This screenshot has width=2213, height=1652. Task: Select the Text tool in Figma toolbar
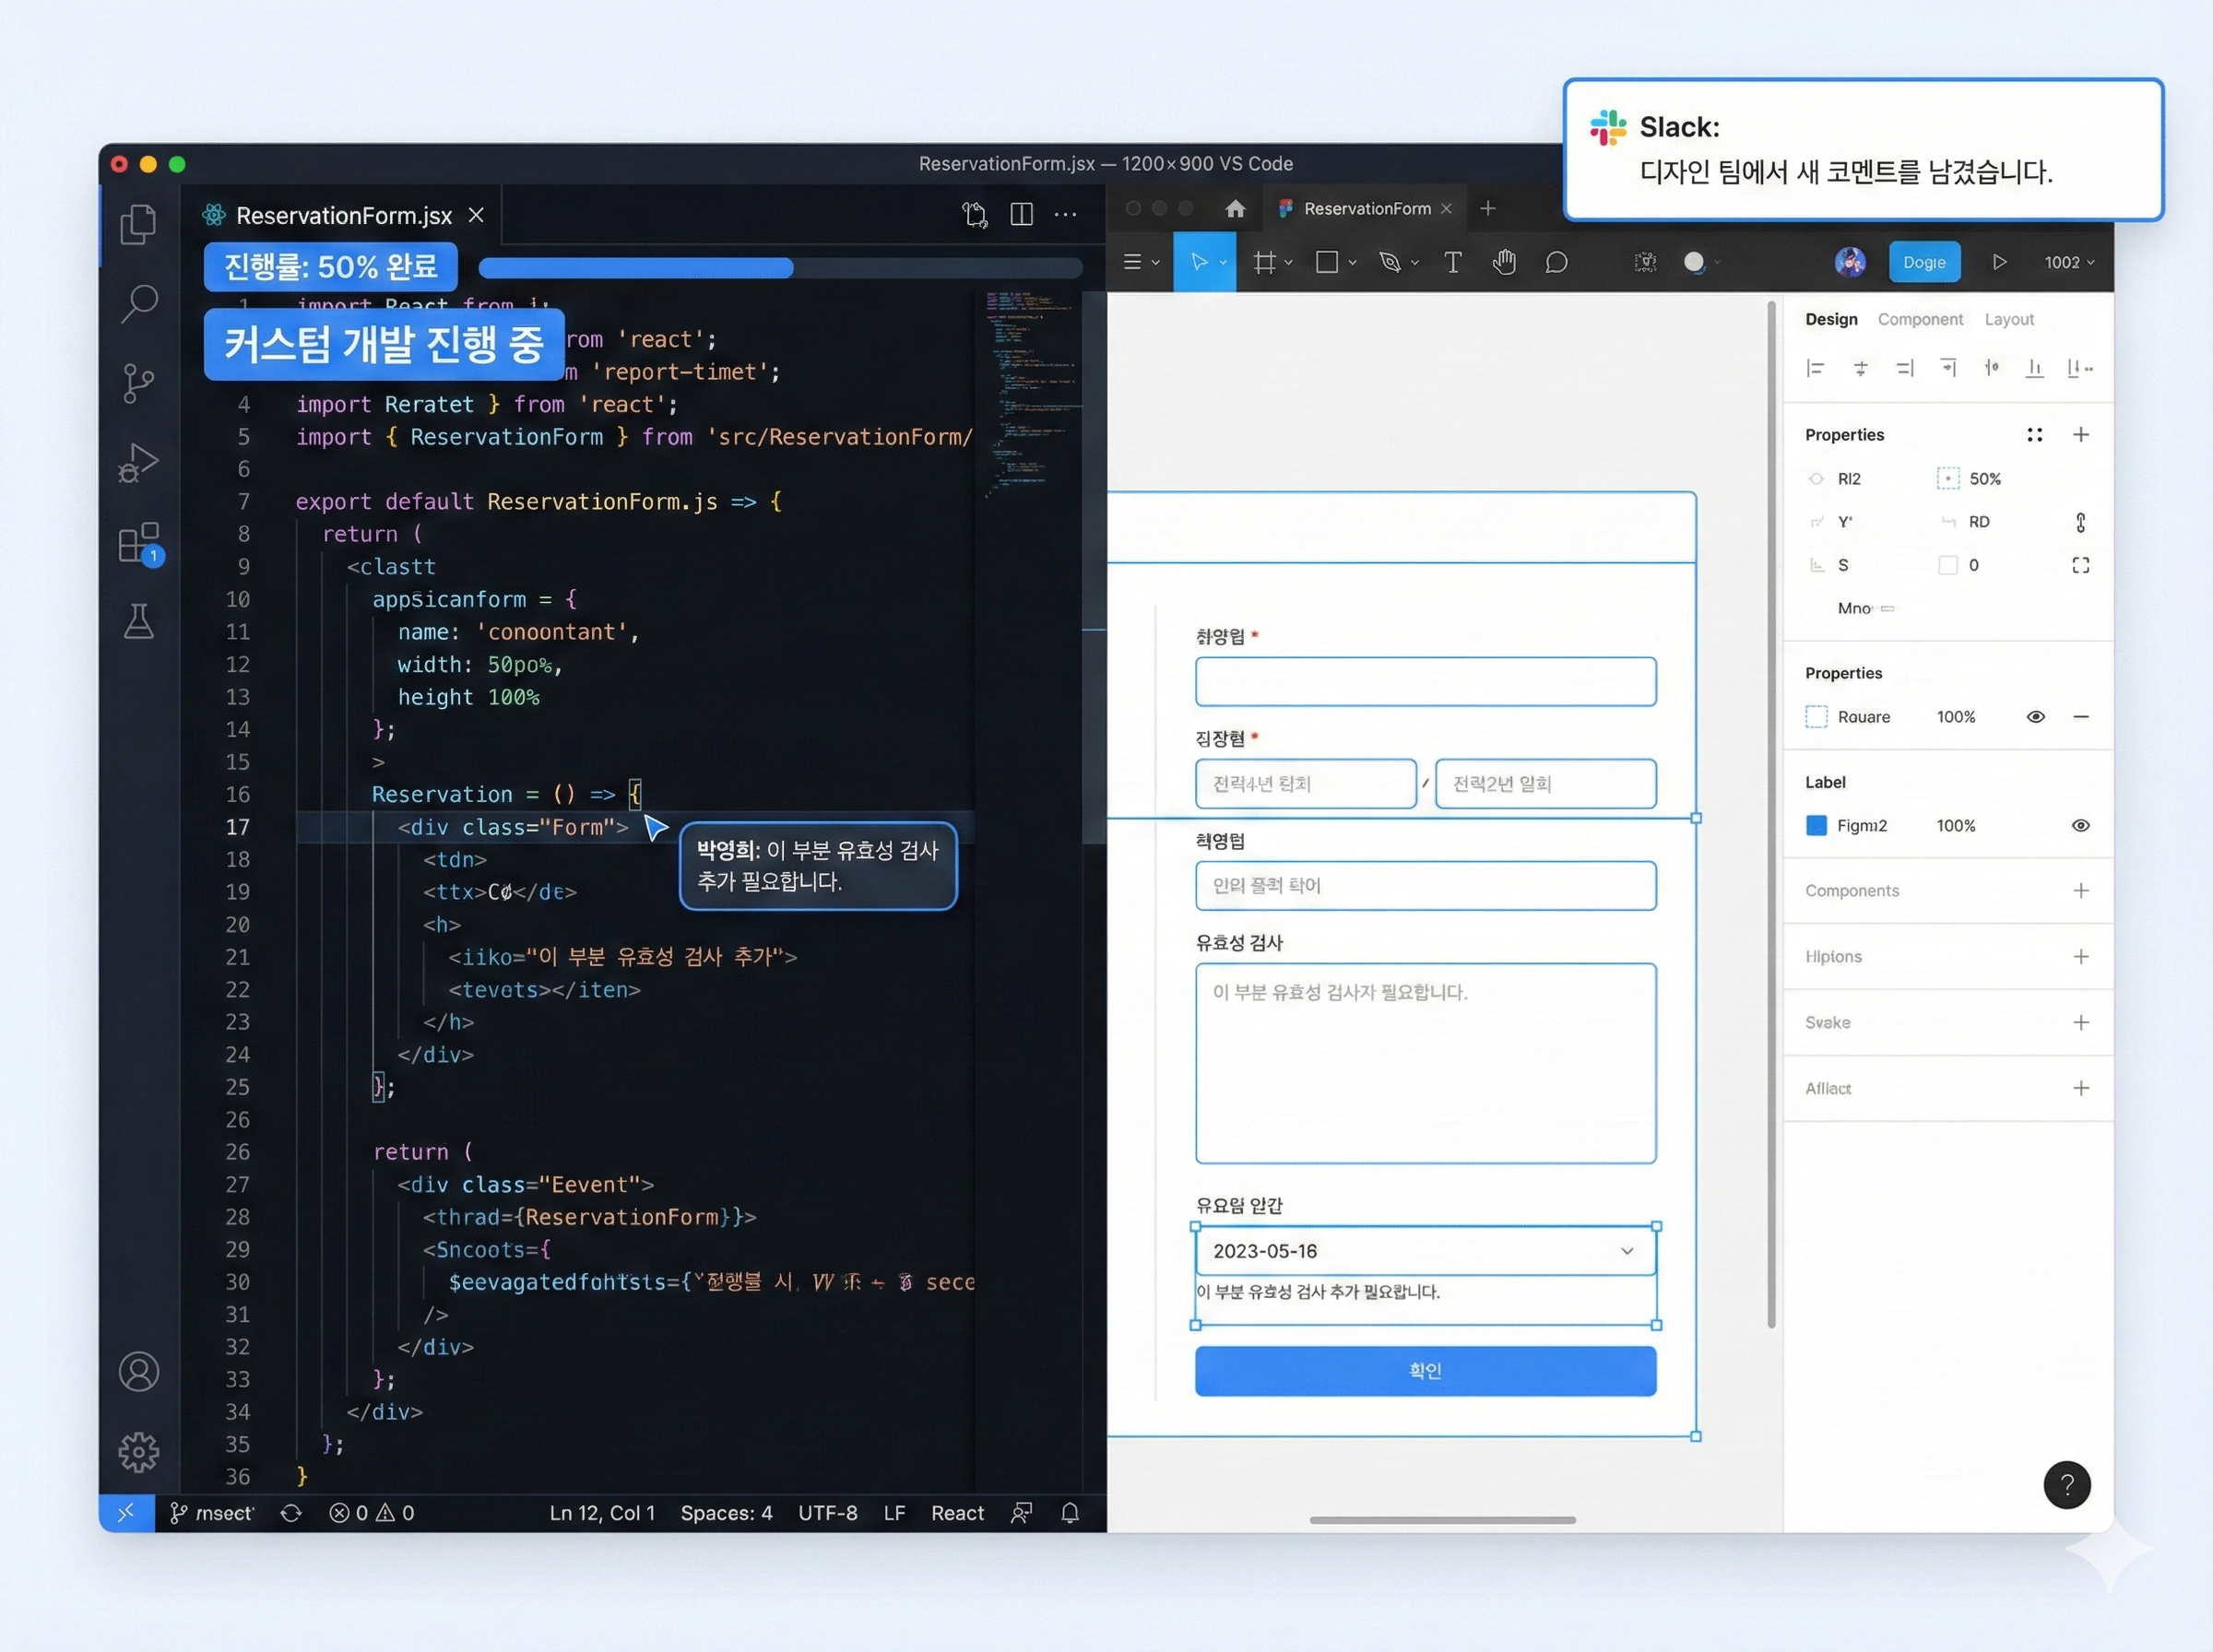(x=1452, y=262)
